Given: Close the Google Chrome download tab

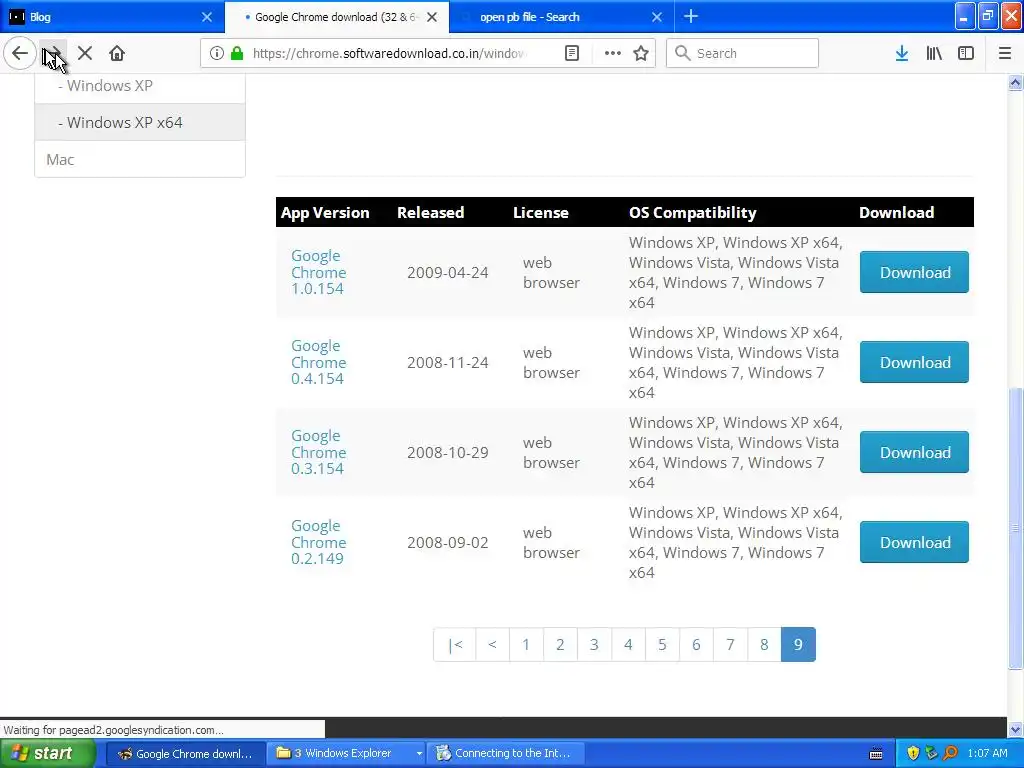Looking at the screenshot, I should click(x=432, y=17).
